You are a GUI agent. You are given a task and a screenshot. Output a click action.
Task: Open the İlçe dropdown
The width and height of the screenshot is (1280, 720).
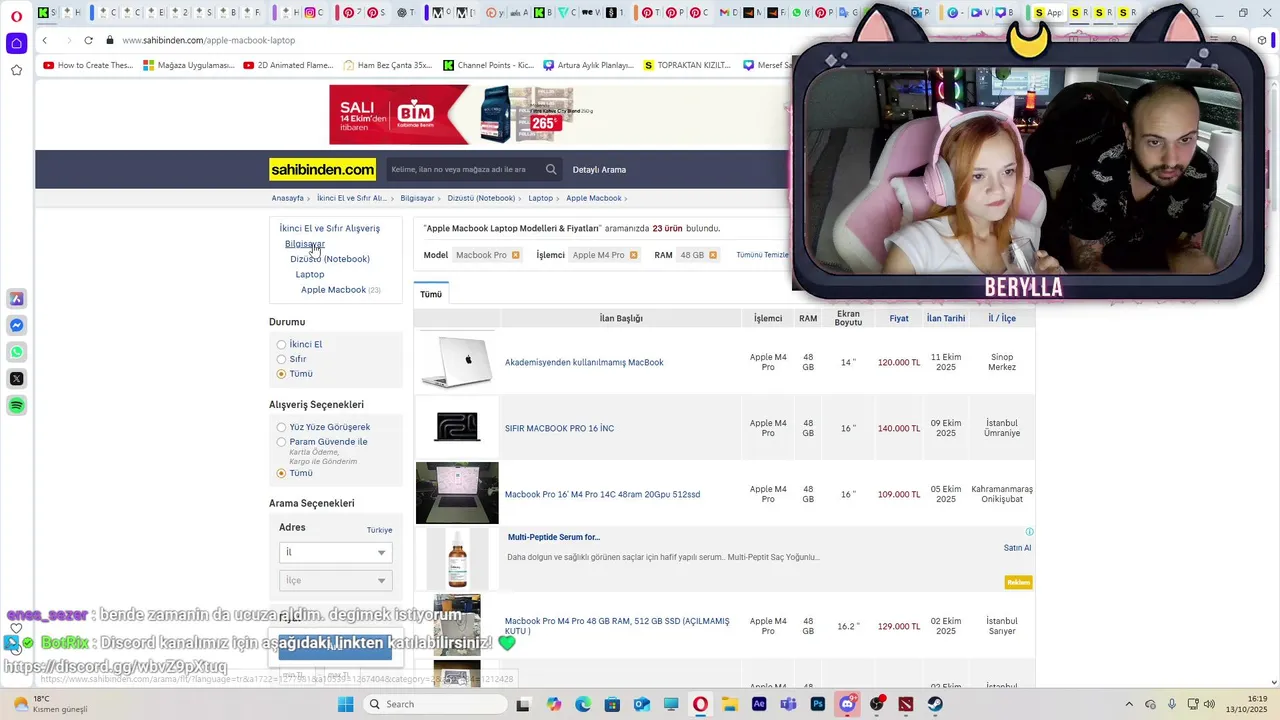335,580
